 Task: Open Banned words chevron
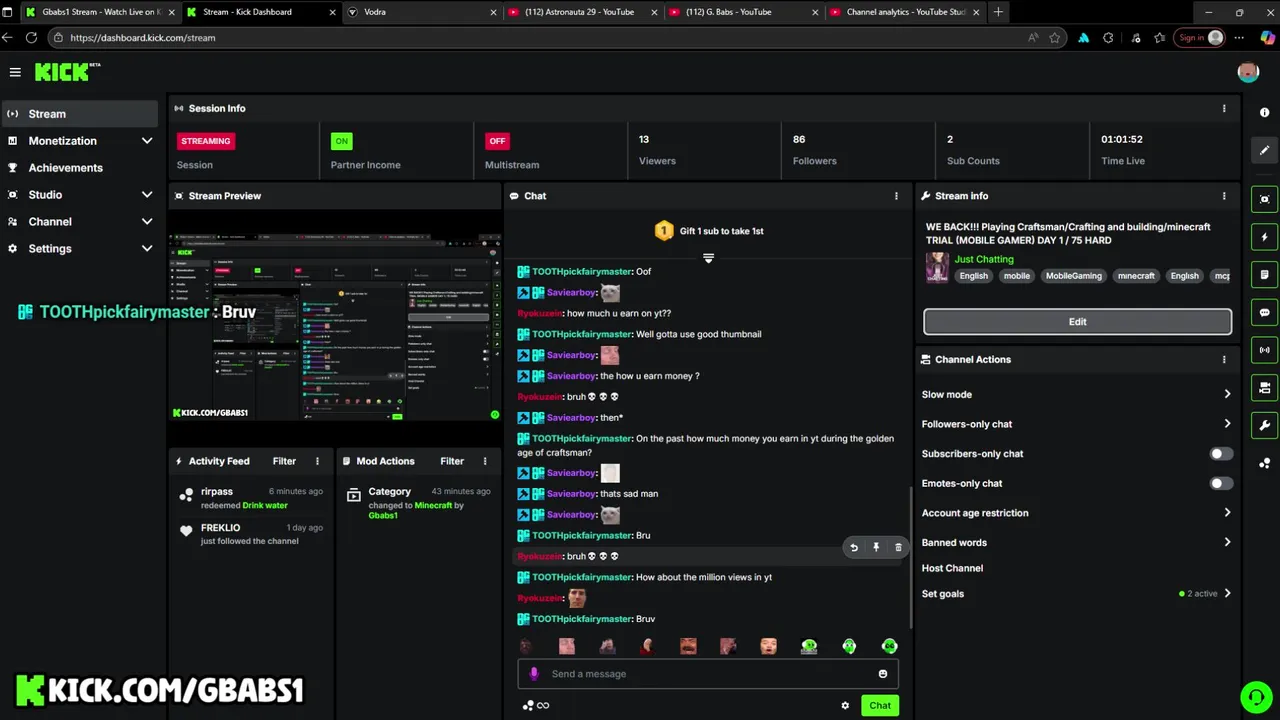[1227, 543]
